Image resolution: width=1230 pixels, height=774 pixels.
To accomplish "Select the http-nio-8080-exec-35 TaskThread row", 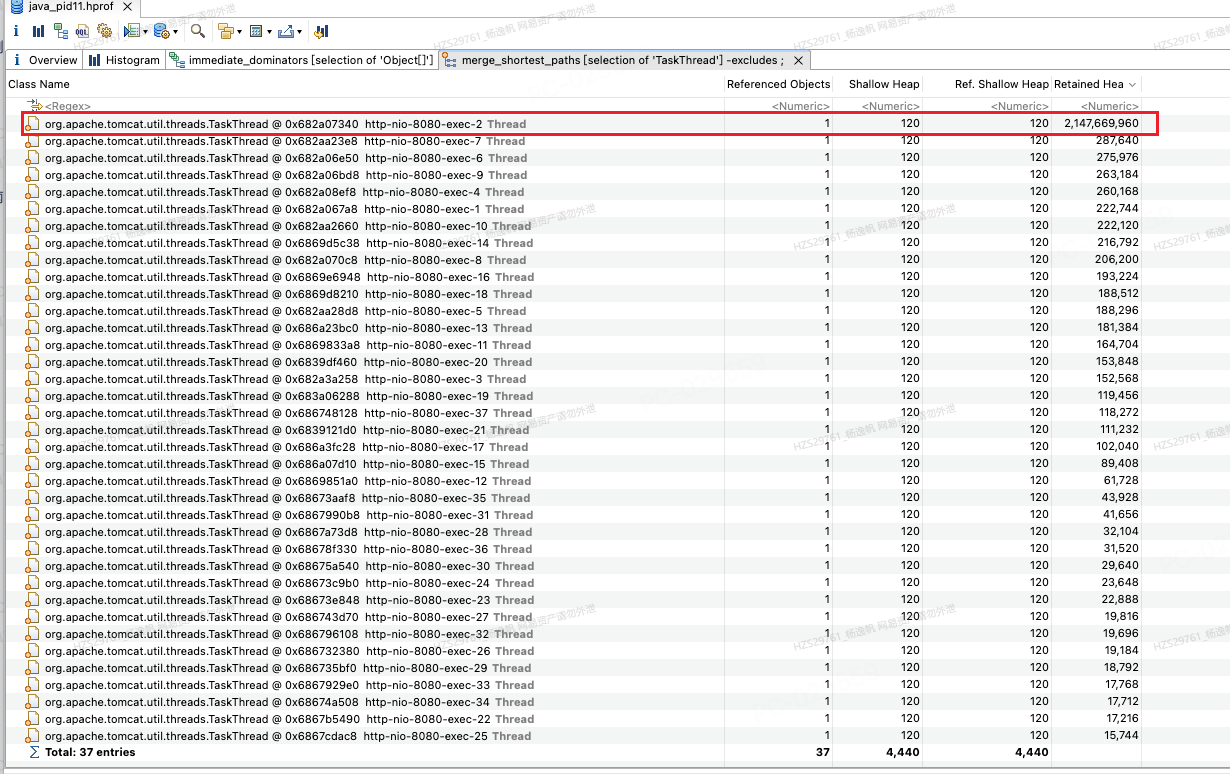I will [x=572, y=498].
